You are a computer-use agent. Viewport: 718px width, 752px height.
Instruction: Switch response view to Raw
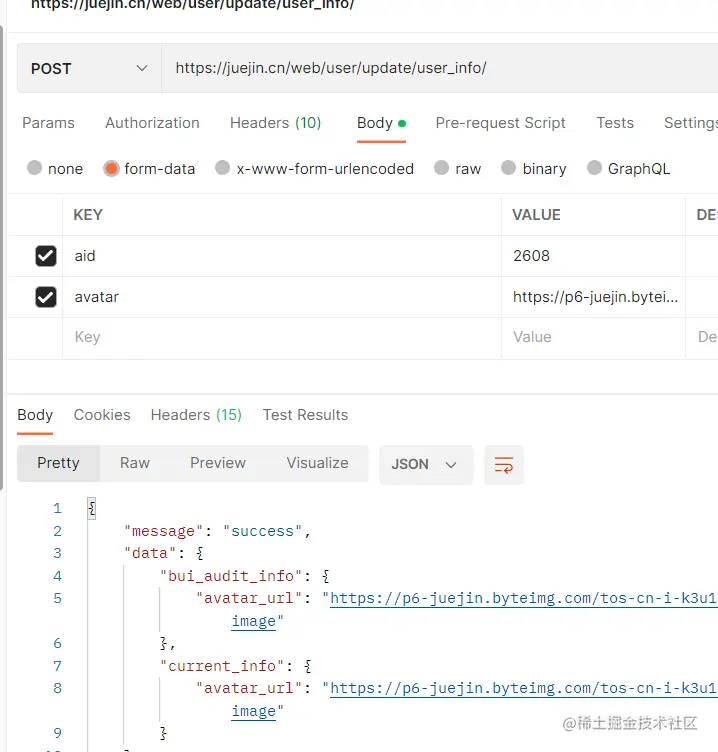click(135, 463)
